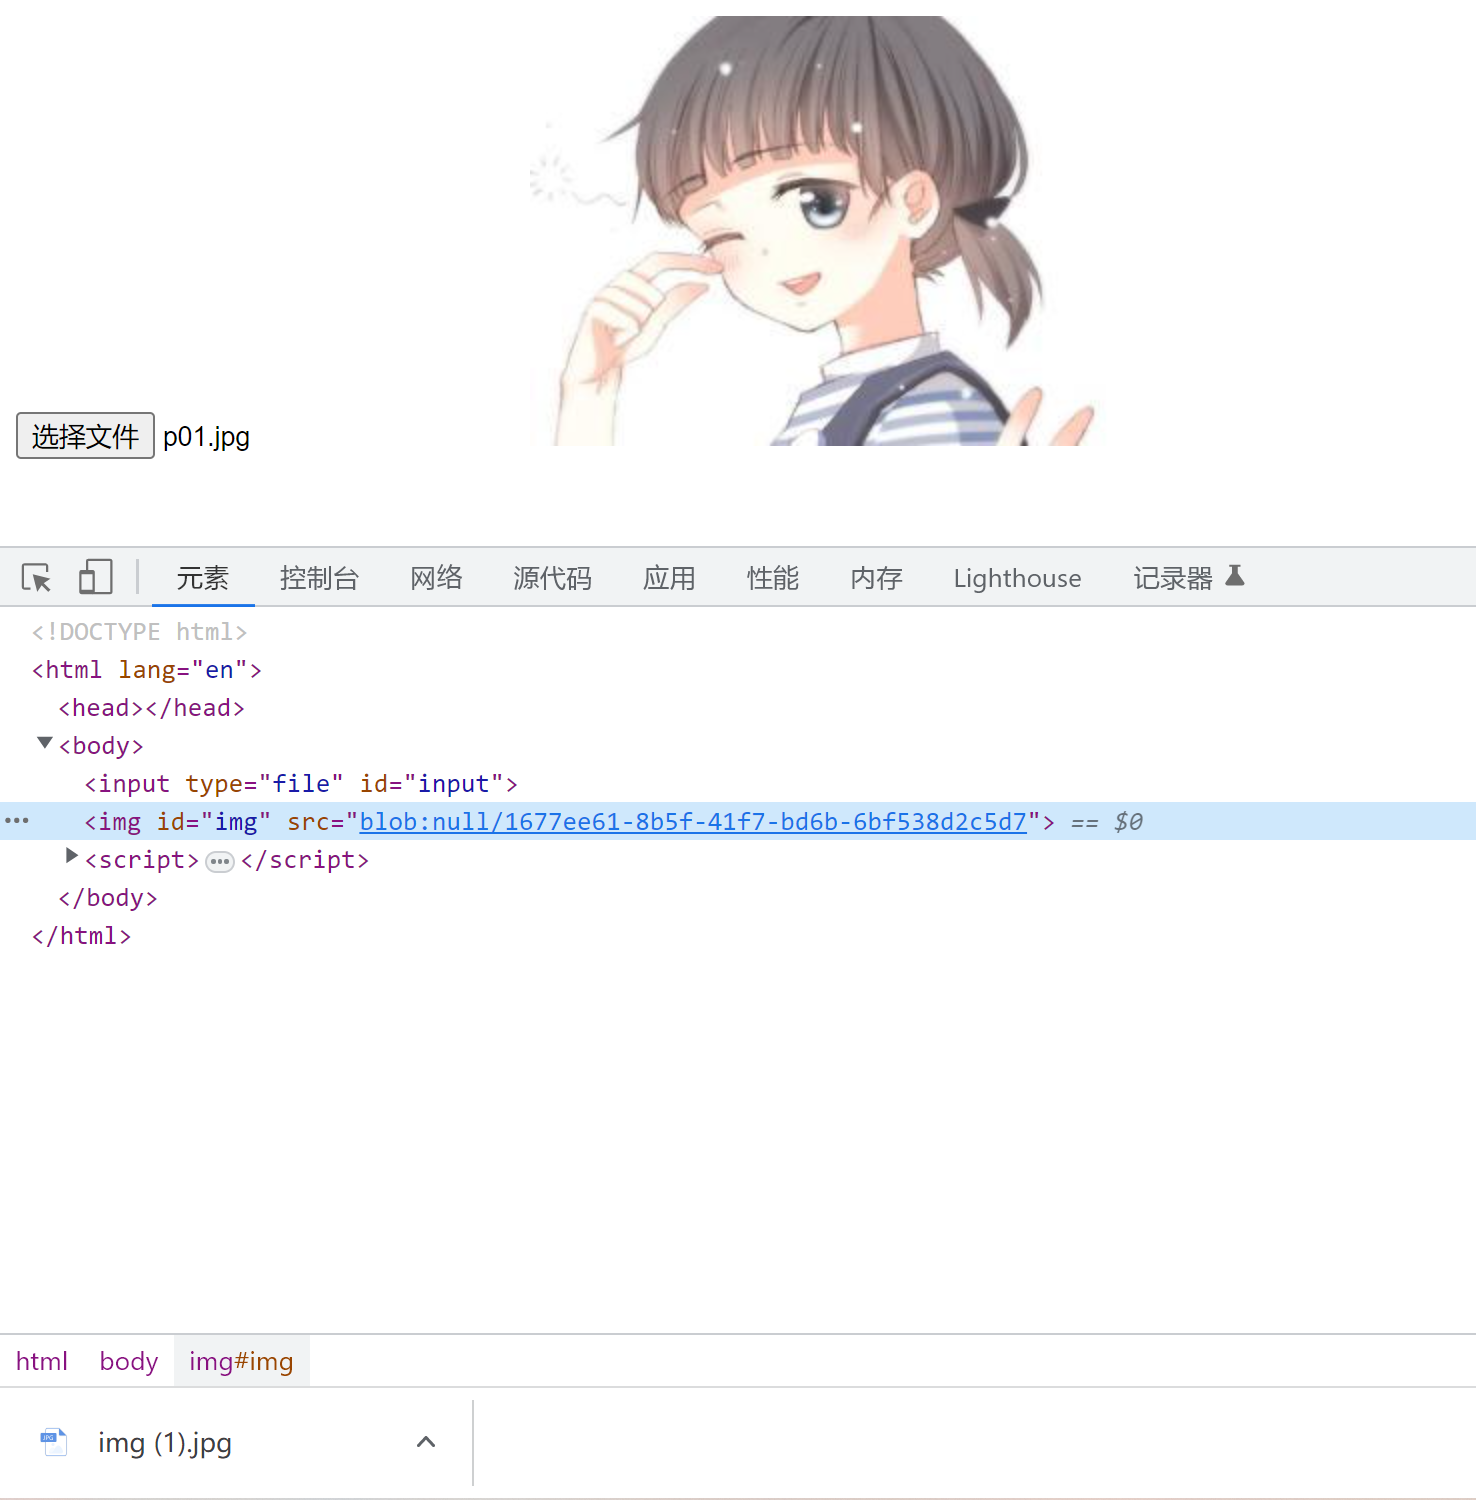Click the p01.jpg file name text
The height and width of the screenshot is (1500, 1476).
206,437
